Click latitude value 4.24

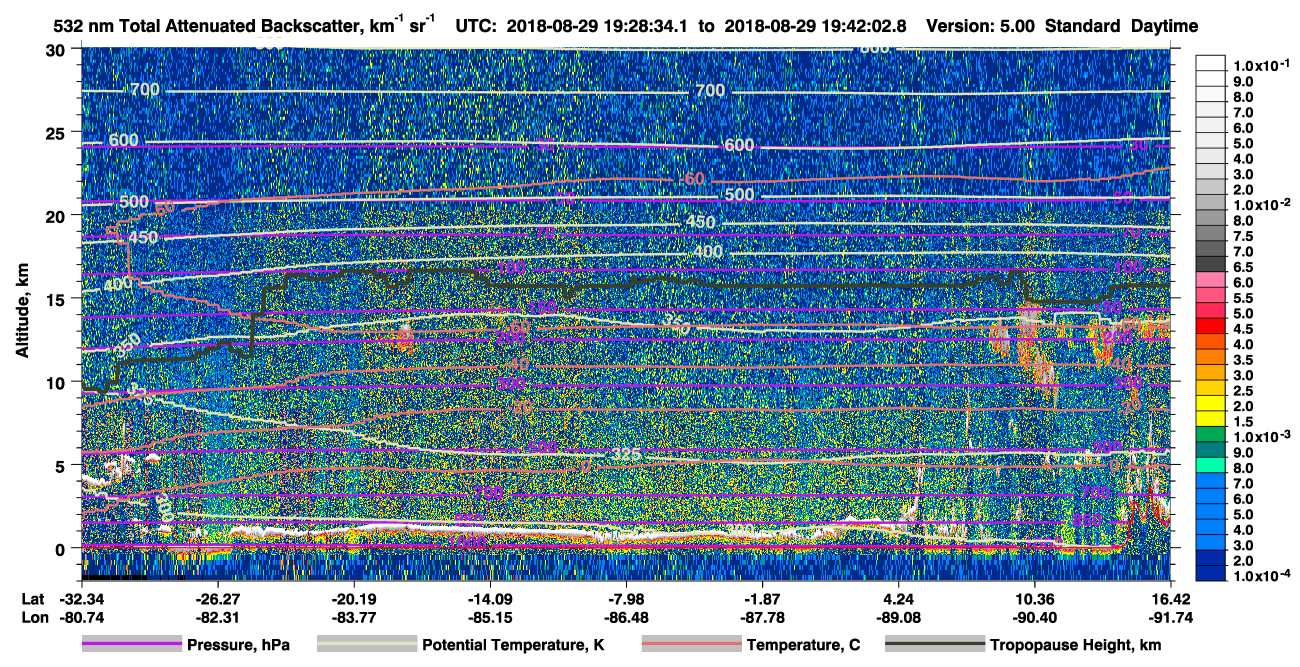[899, 598]
